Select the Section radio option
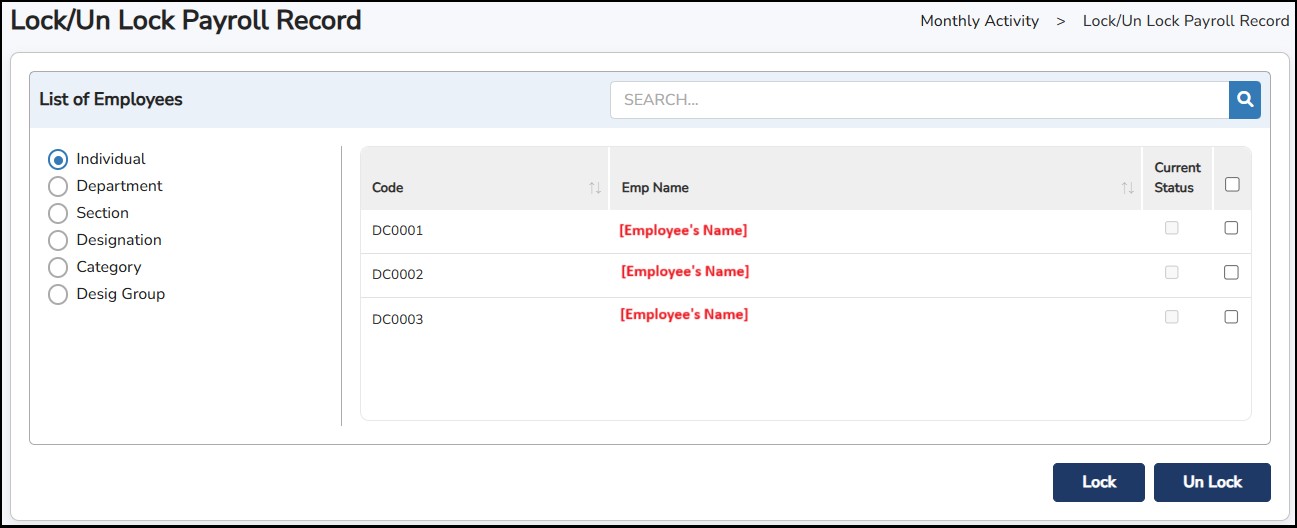 (x=58, y=214)
